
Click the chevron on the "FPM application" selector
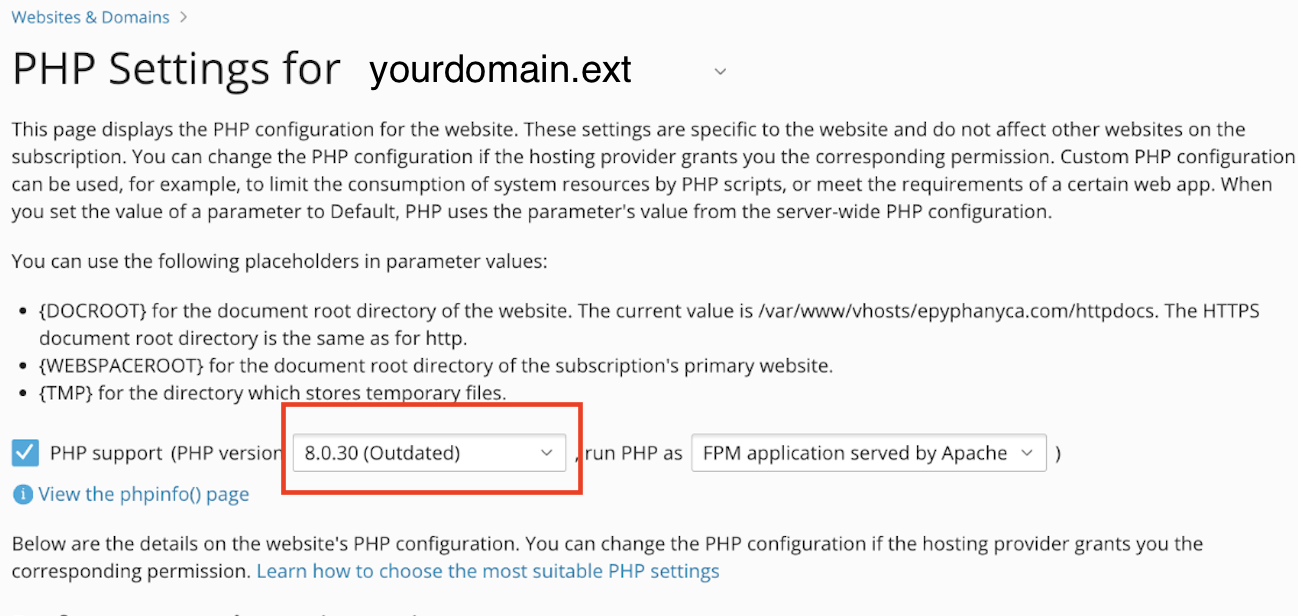(1030, 452)
